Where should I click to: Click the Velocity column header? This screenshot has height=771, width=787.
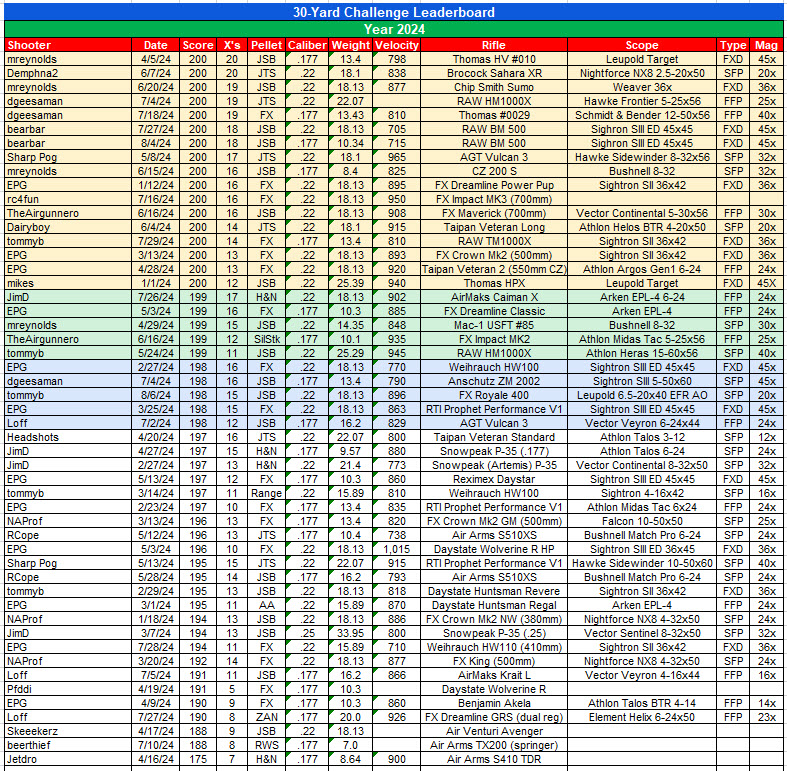coord(397,45)
